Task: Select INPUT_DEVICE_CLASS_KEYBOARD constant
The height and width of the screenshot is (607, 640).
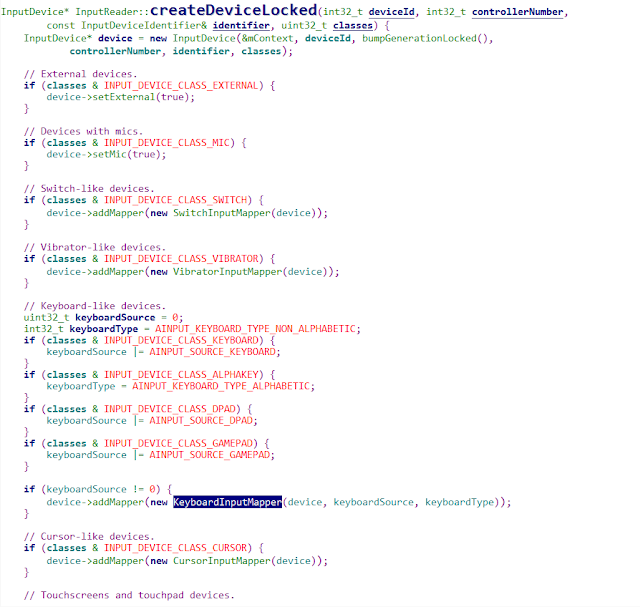Action: pyautogui.click(x=181, y=340)
